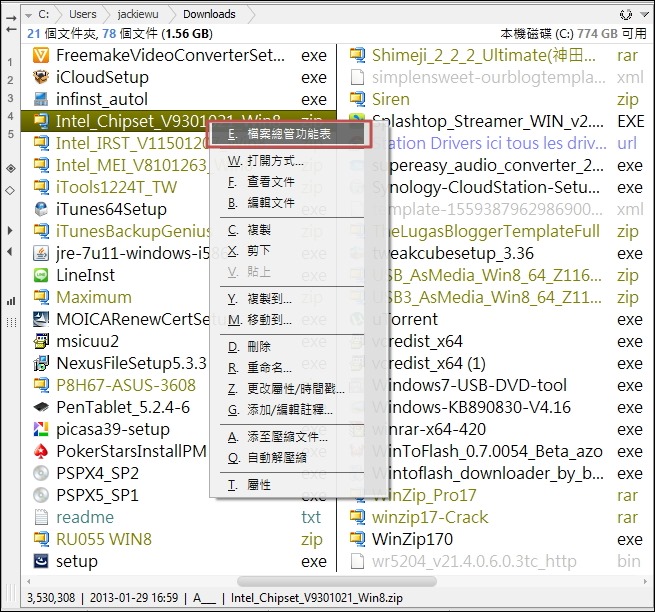Click scrollbar right arrow at bottom

click(x=645, y=582)
